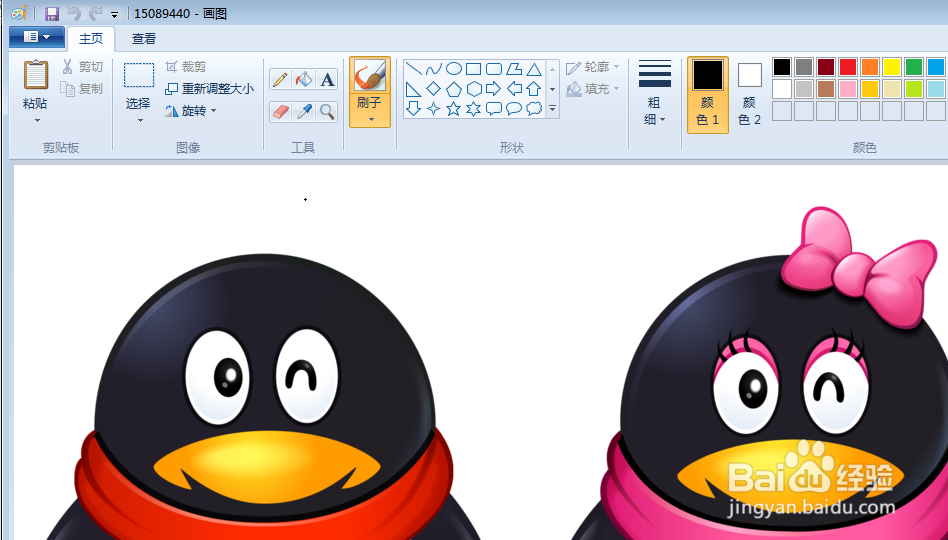This screenshot has width=948, height=540.
Task: Click the Cut (剪切) button
Action: (82, 67)
